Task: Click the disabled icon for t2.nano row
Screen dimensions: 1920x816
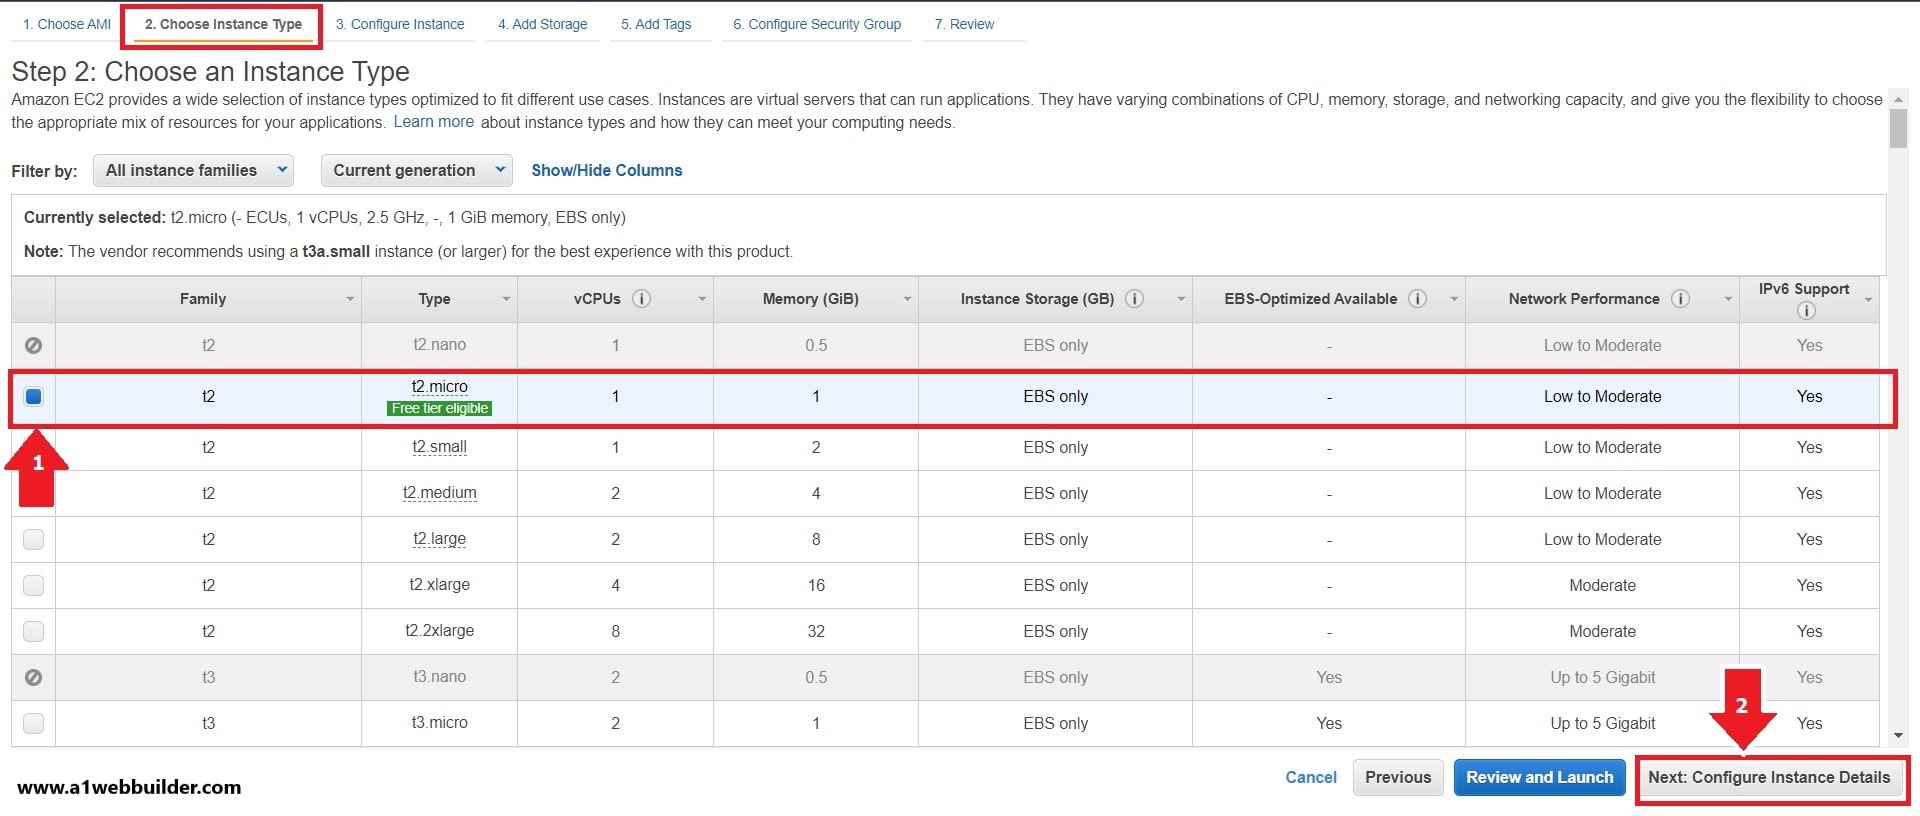Action: [33, 345]
